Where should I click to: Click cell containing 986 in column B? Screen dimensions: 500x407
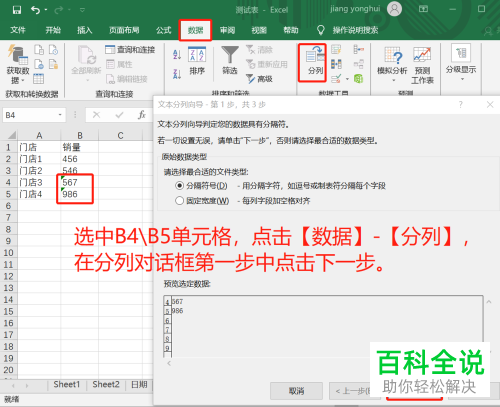point(80,194)
